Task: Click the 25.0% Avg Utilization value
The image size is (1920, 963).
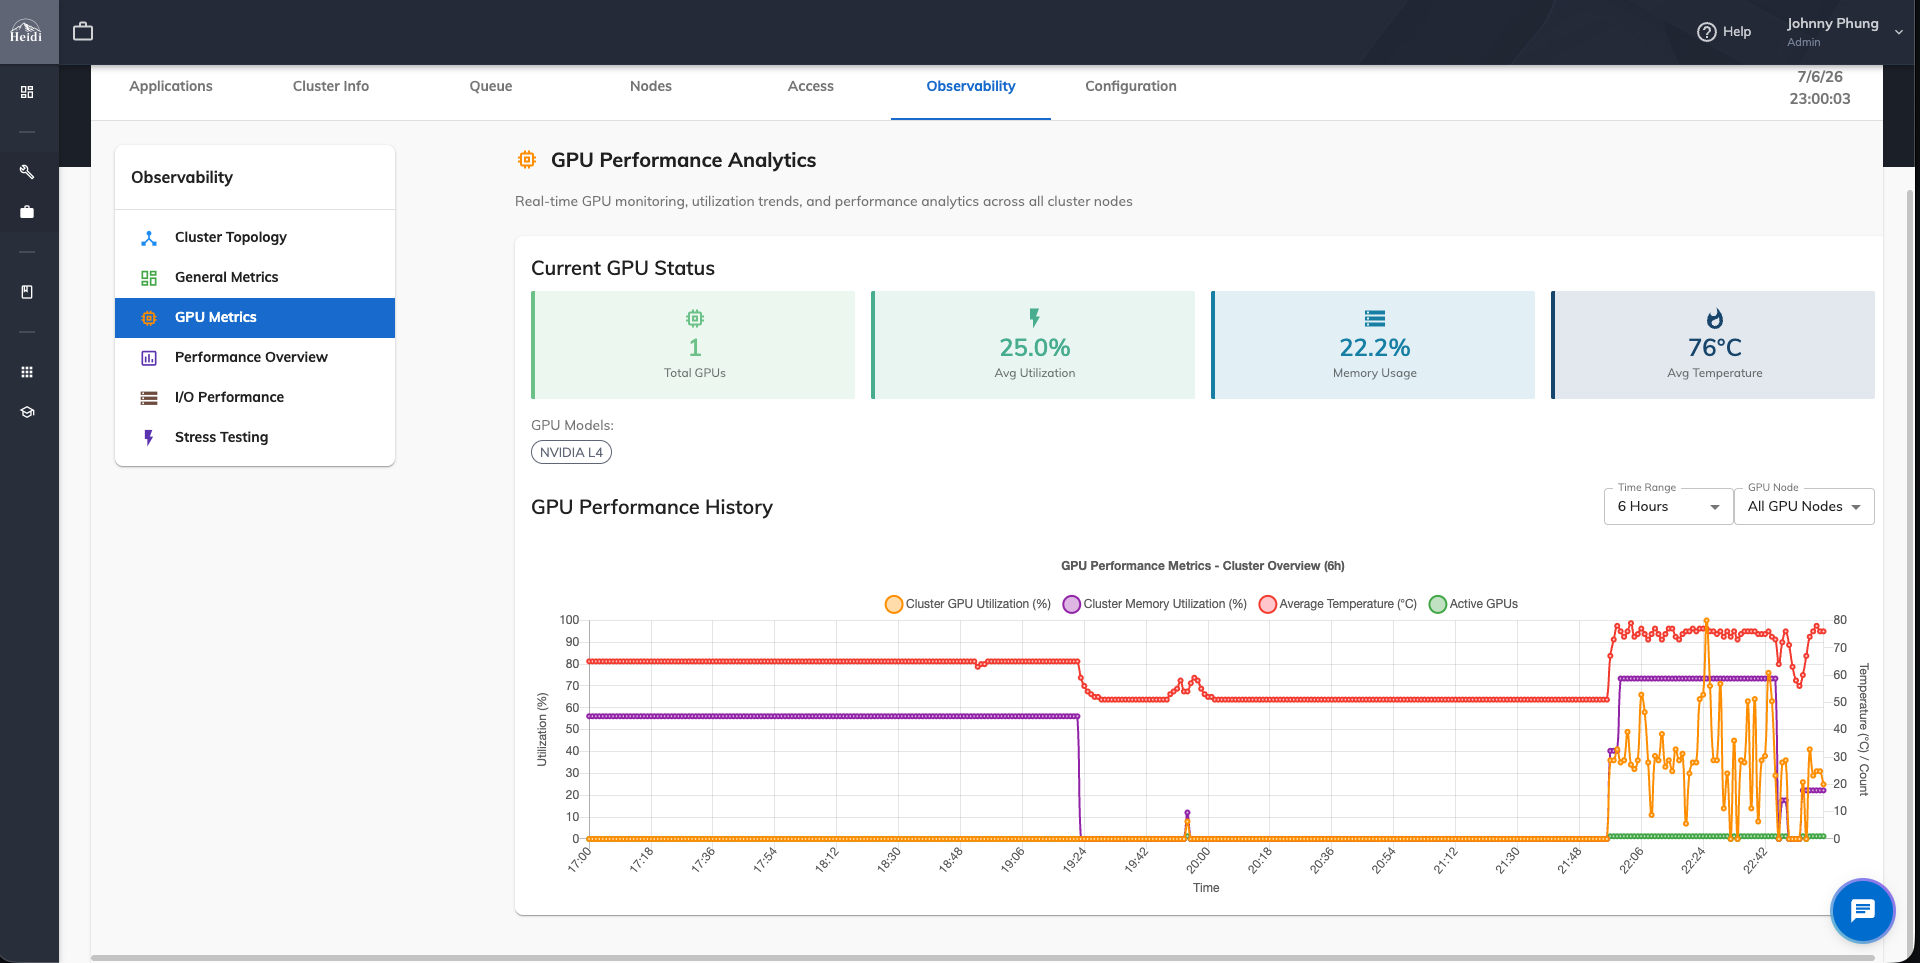Action: (1035, 348)
